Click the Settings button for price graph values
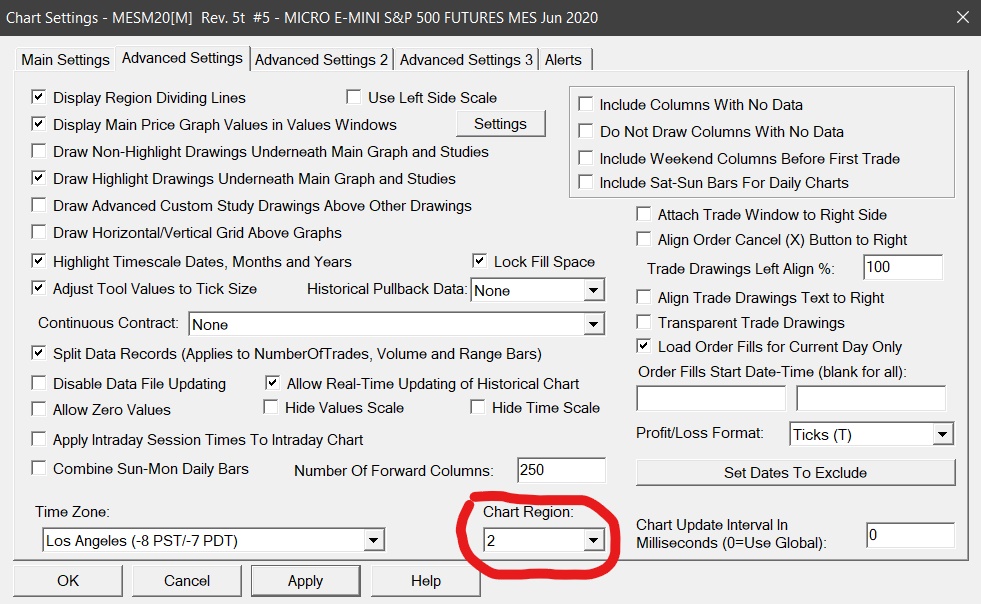 pyautogui.click(x=501, y=123)
